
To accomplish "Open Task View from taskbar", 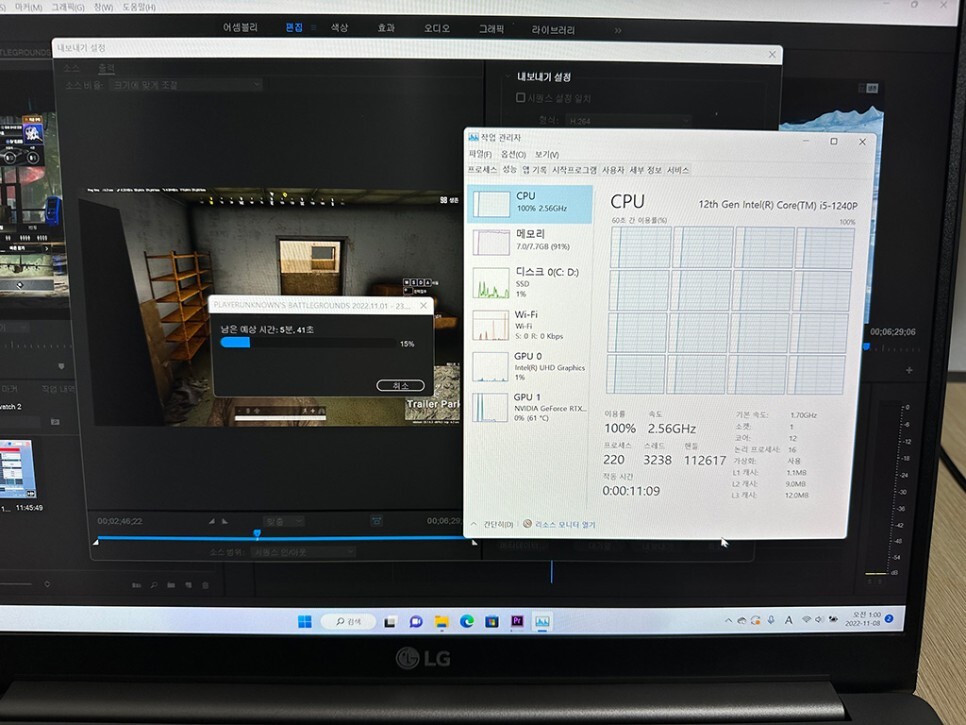I will (390, 622).
